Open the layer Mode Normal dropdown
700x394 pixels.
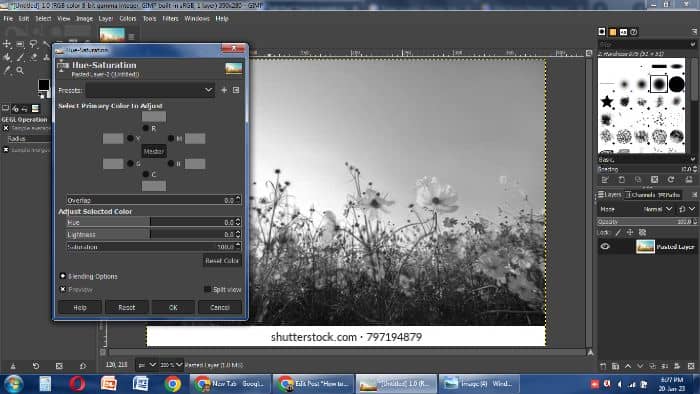(x=657, y=209)
